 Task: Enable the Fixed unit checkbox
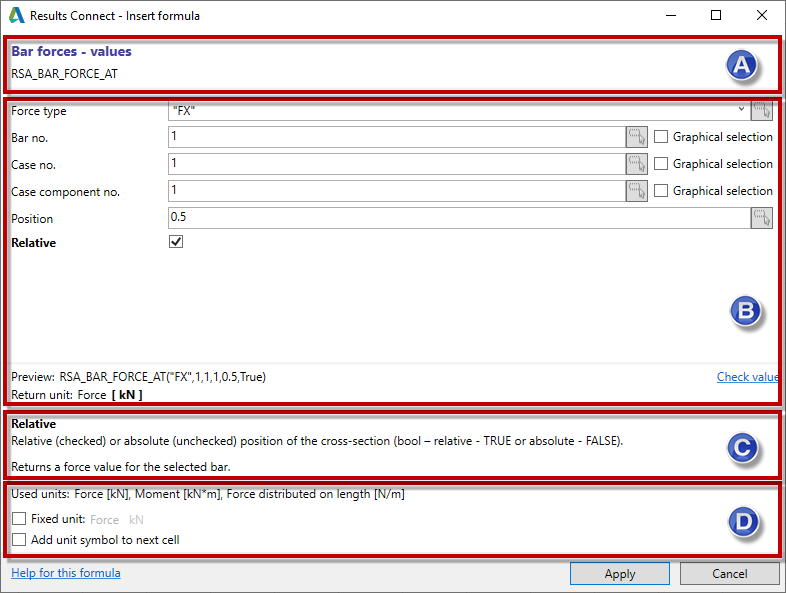[x=19, y=518]
